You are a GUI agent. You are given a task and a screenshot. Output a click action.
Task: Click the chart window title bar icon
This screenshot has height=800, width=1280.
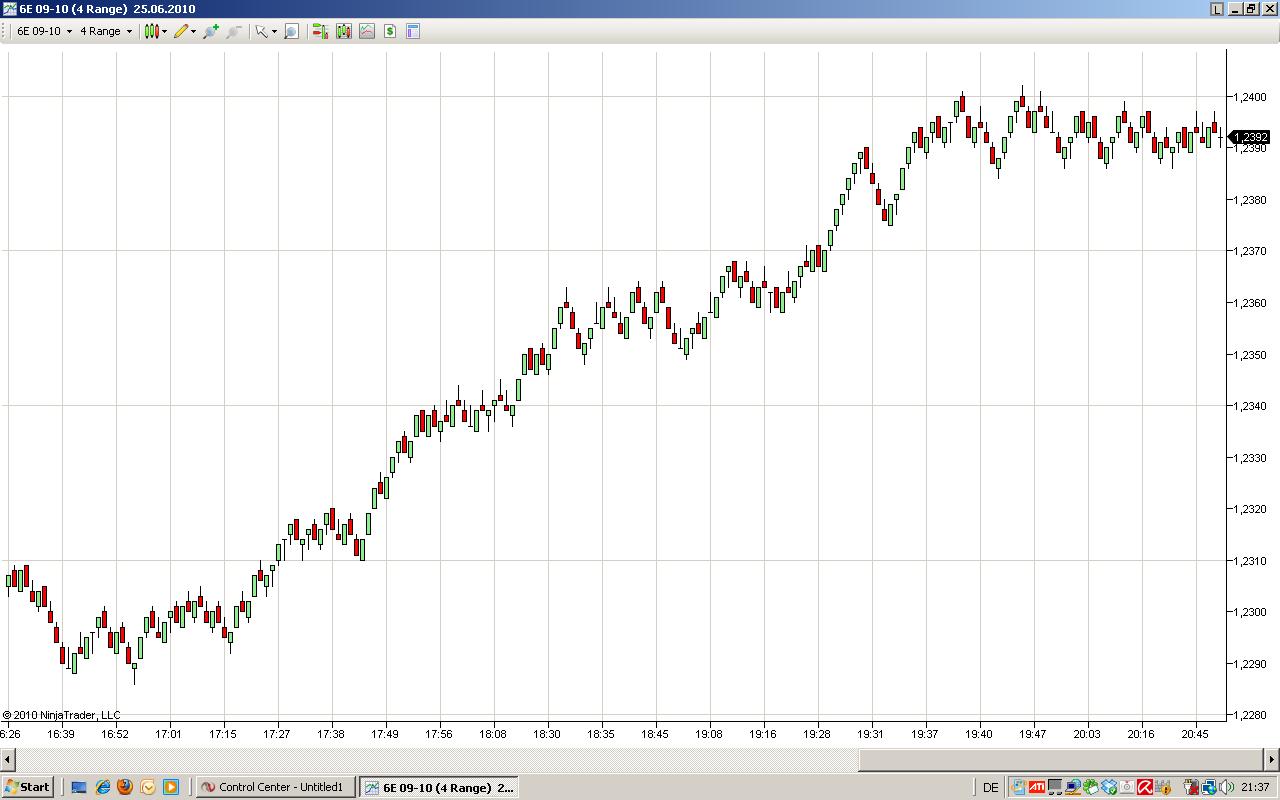point(9,9)
